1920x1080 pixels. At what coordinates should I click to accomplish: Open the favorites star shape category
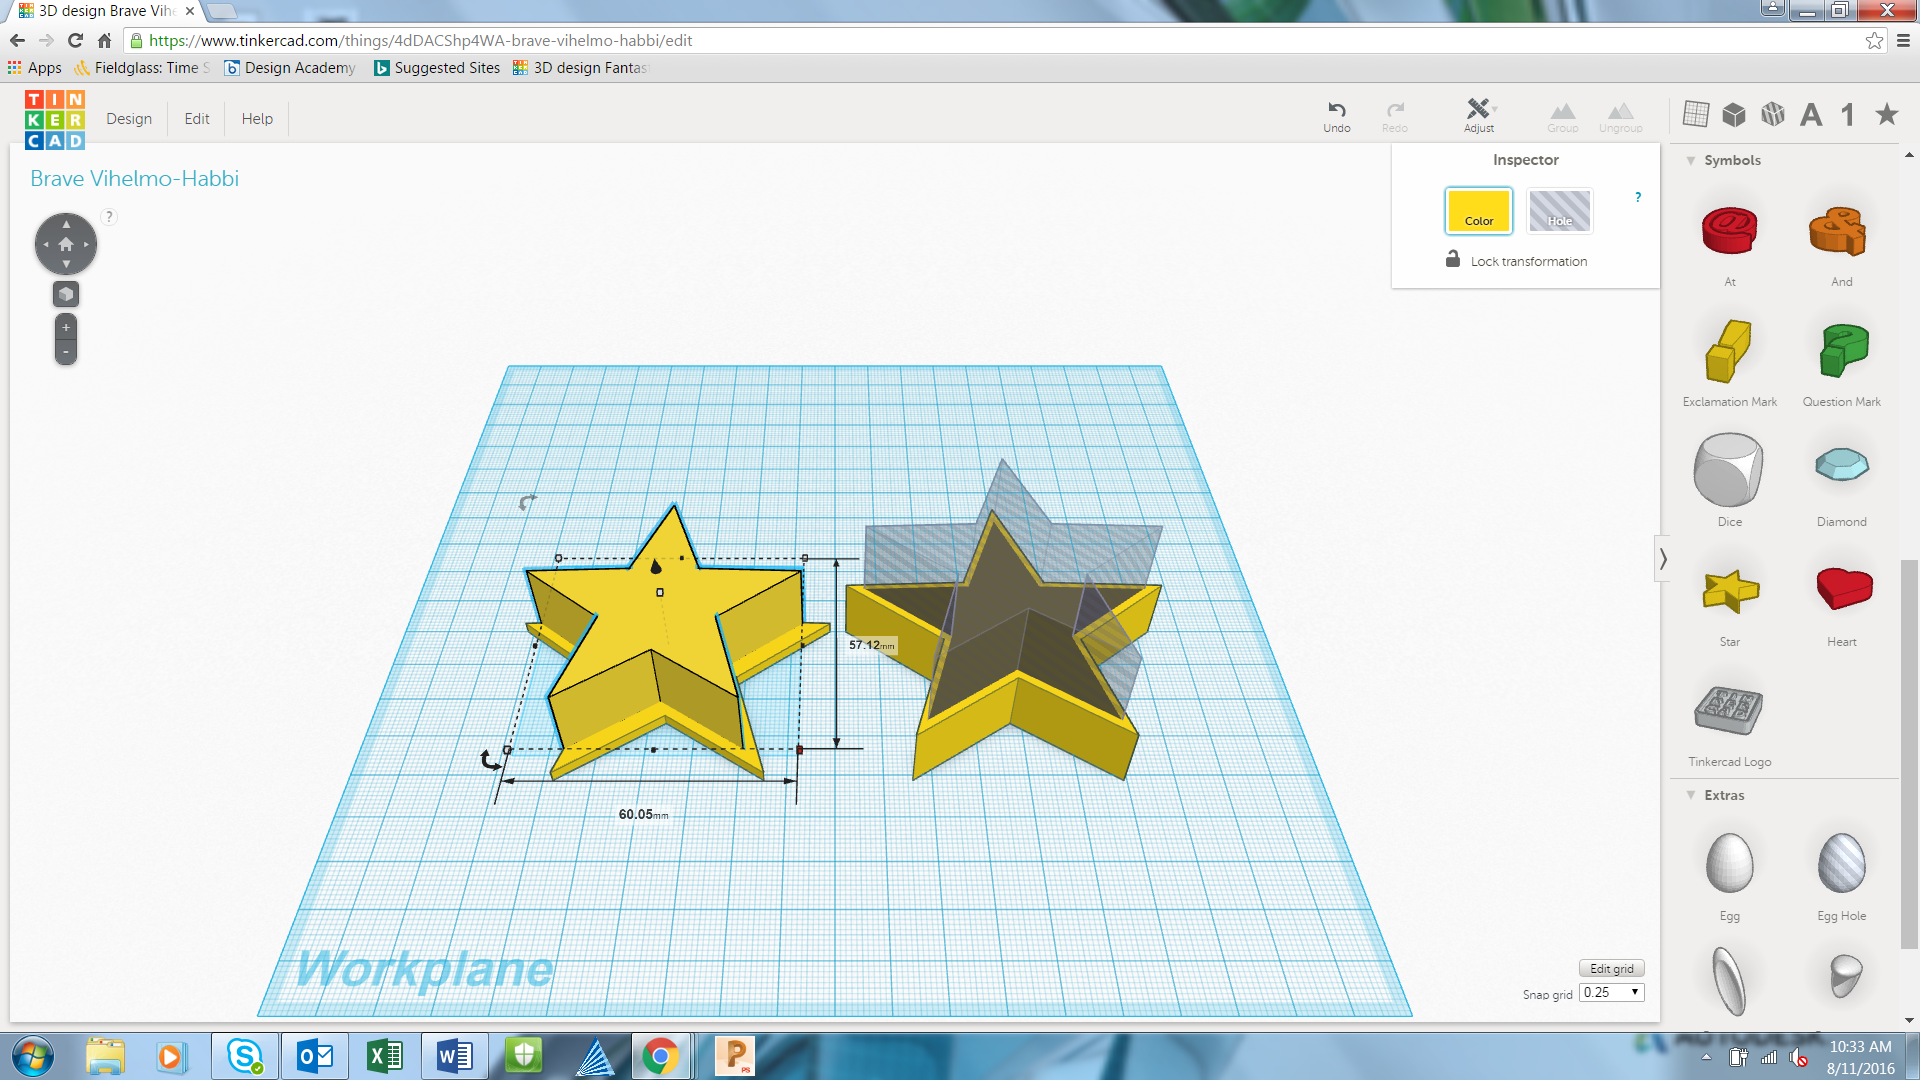[1886, 114]
